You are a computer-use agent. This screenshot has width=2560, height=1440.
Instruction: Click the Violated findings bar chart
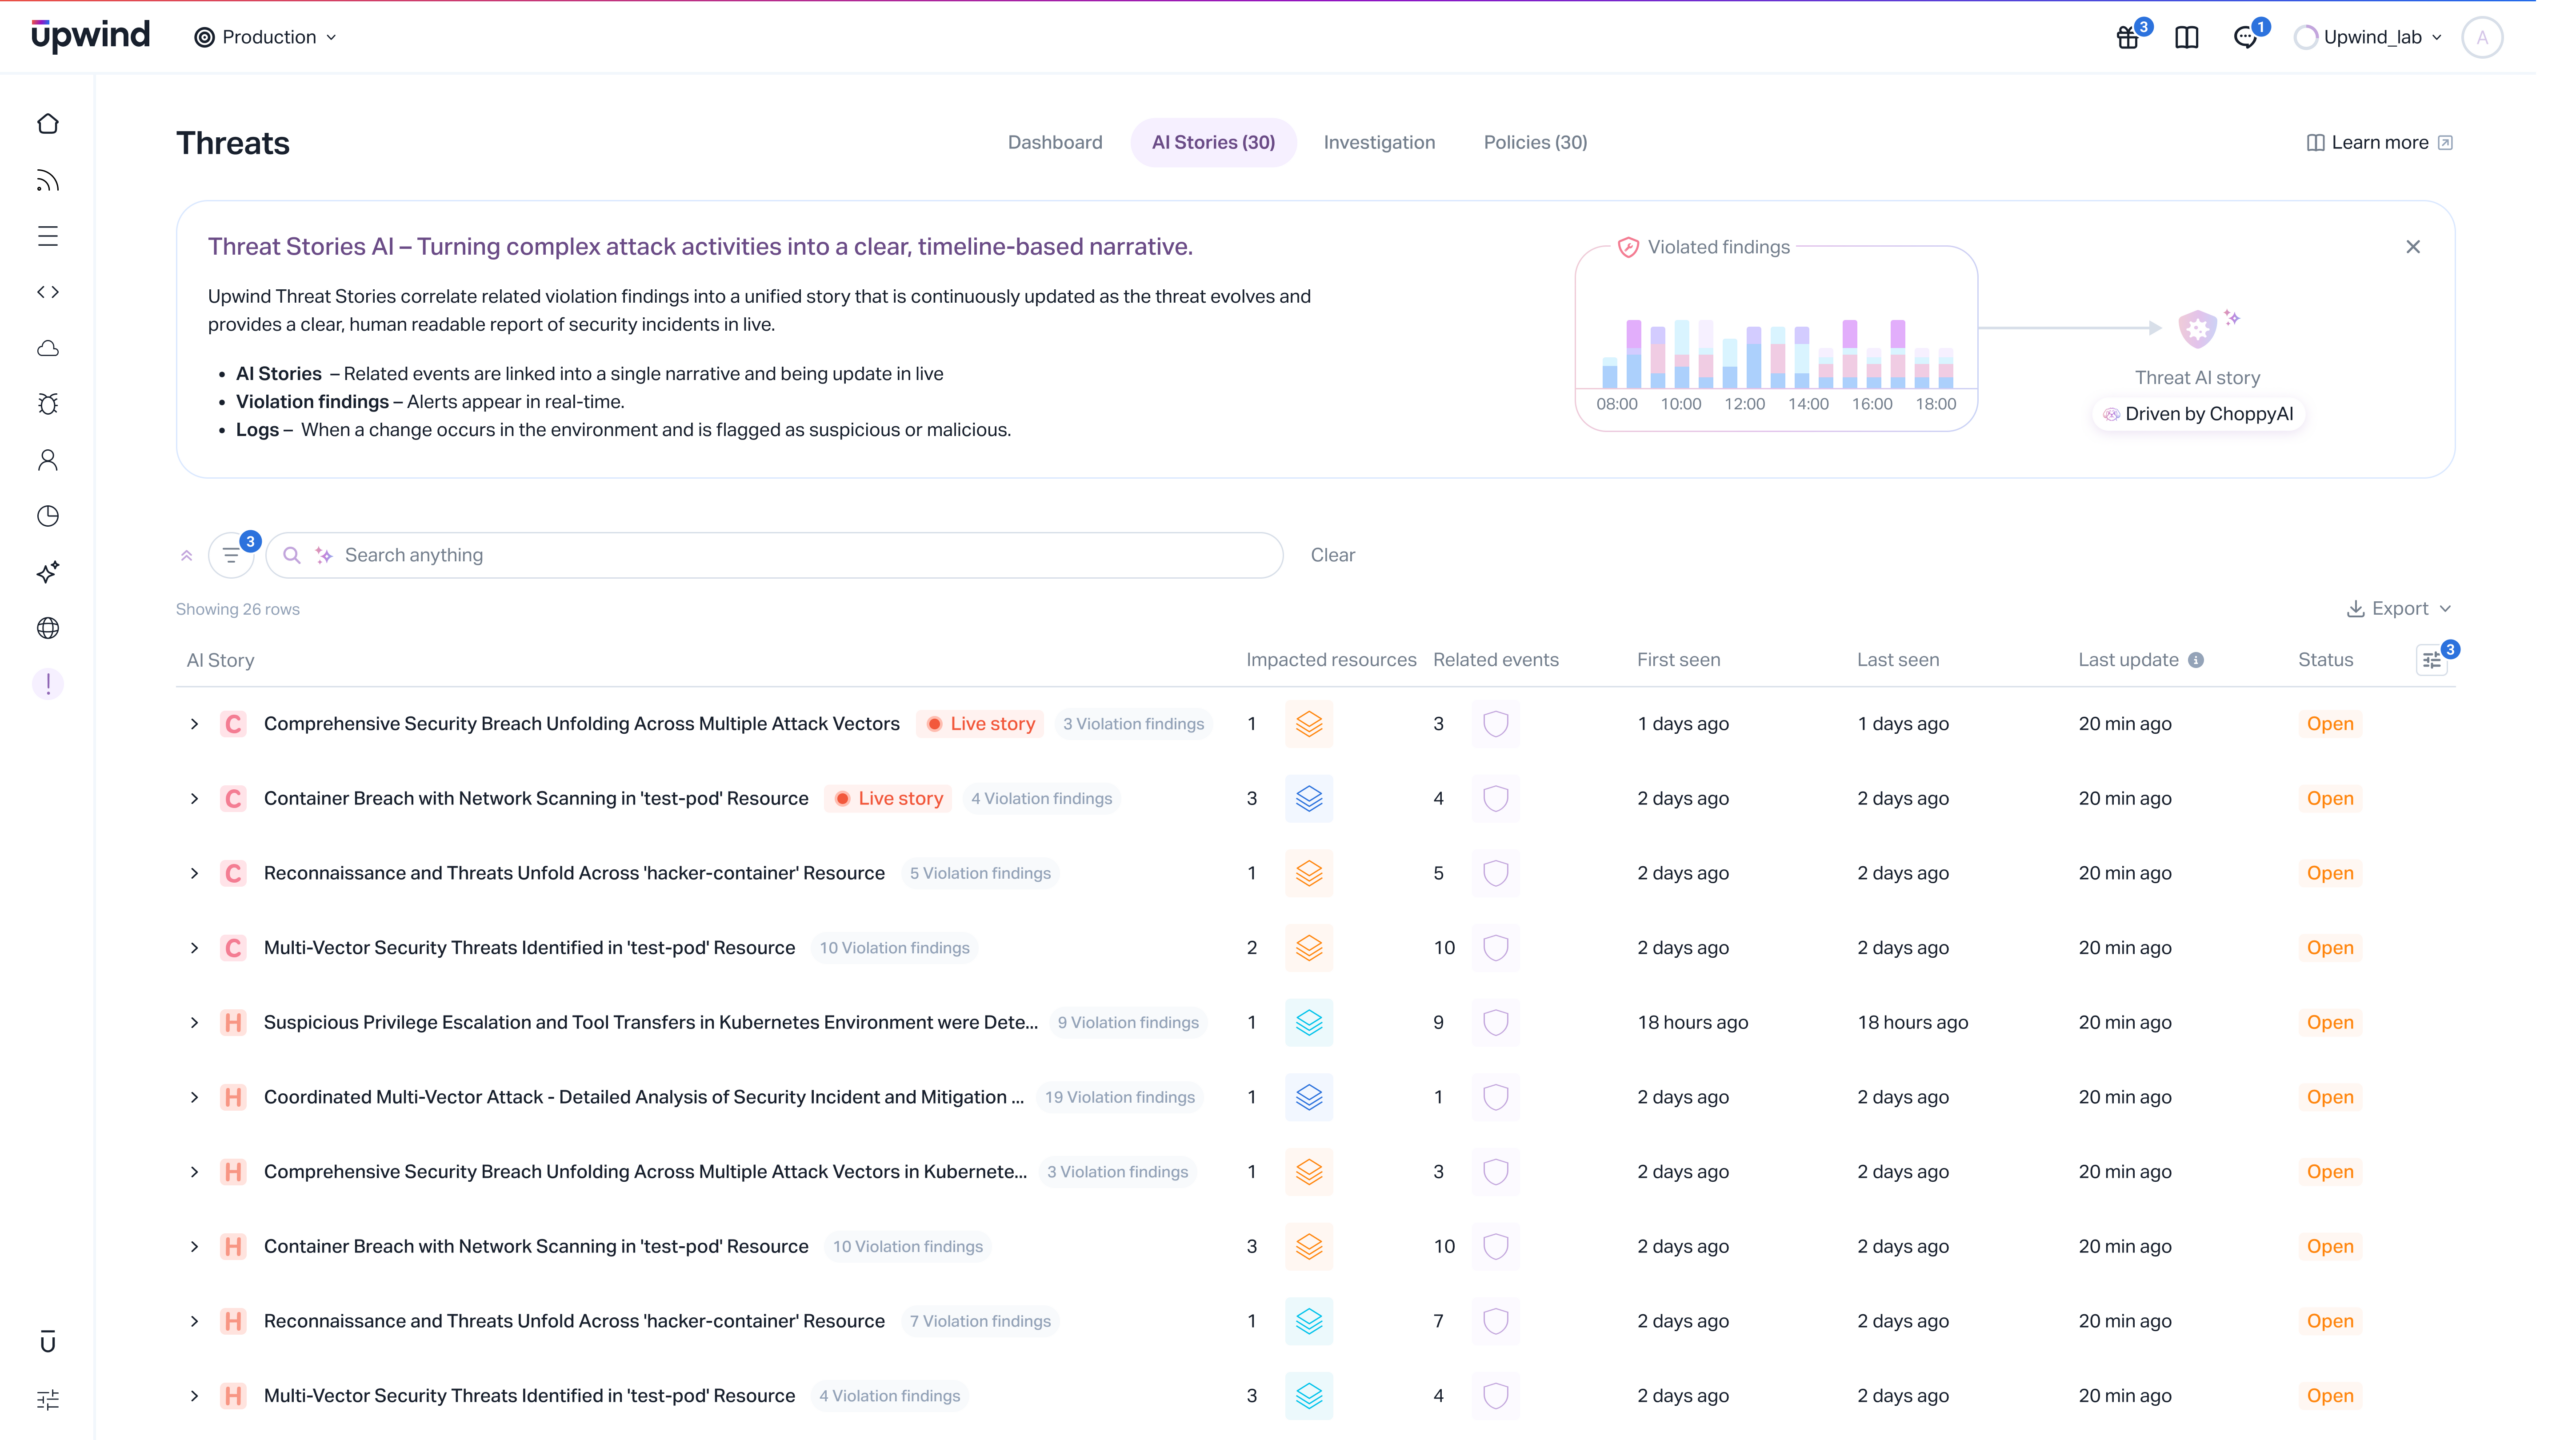[1776, 355]
